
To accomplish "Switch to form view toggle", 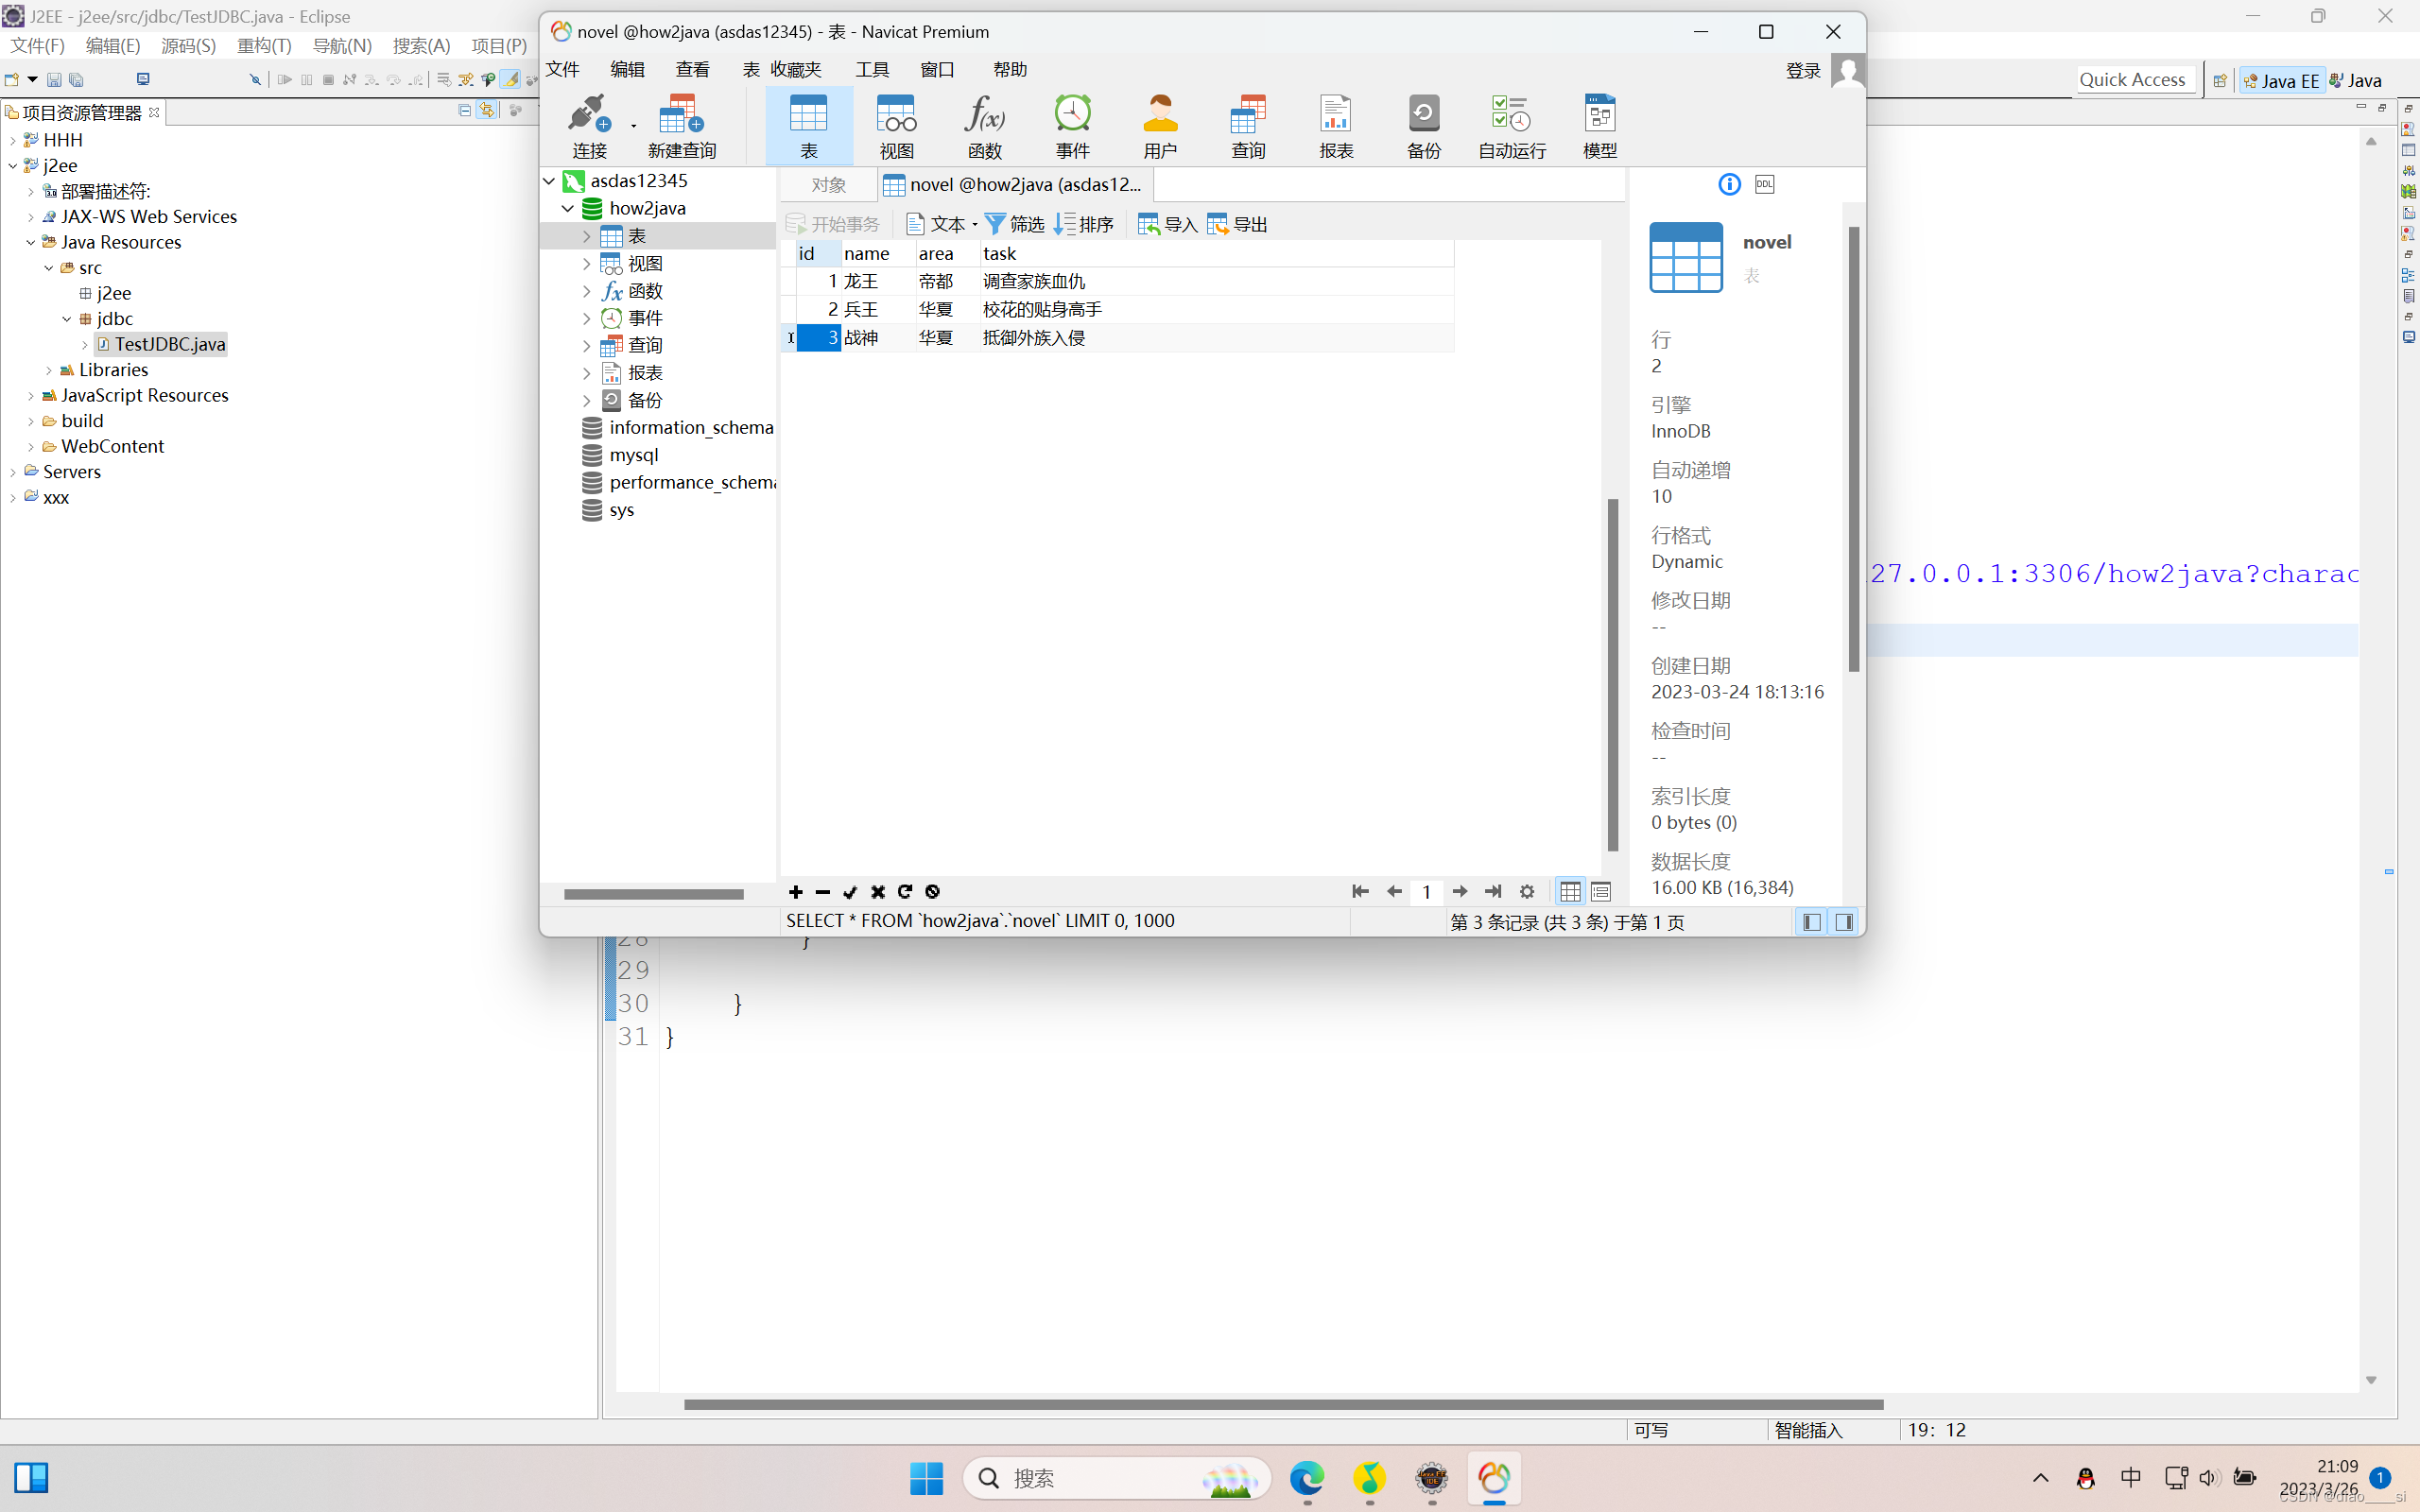I will (x=1601, y=892).
